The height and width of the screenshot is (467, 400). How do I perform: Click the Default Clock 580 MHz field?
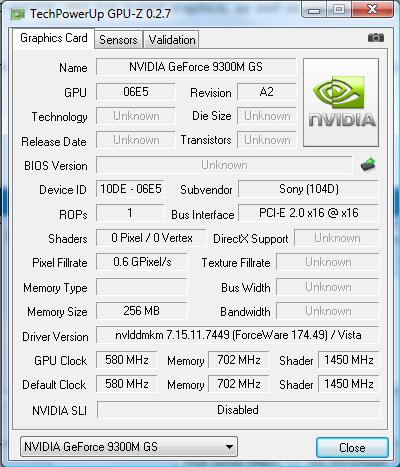127,384
